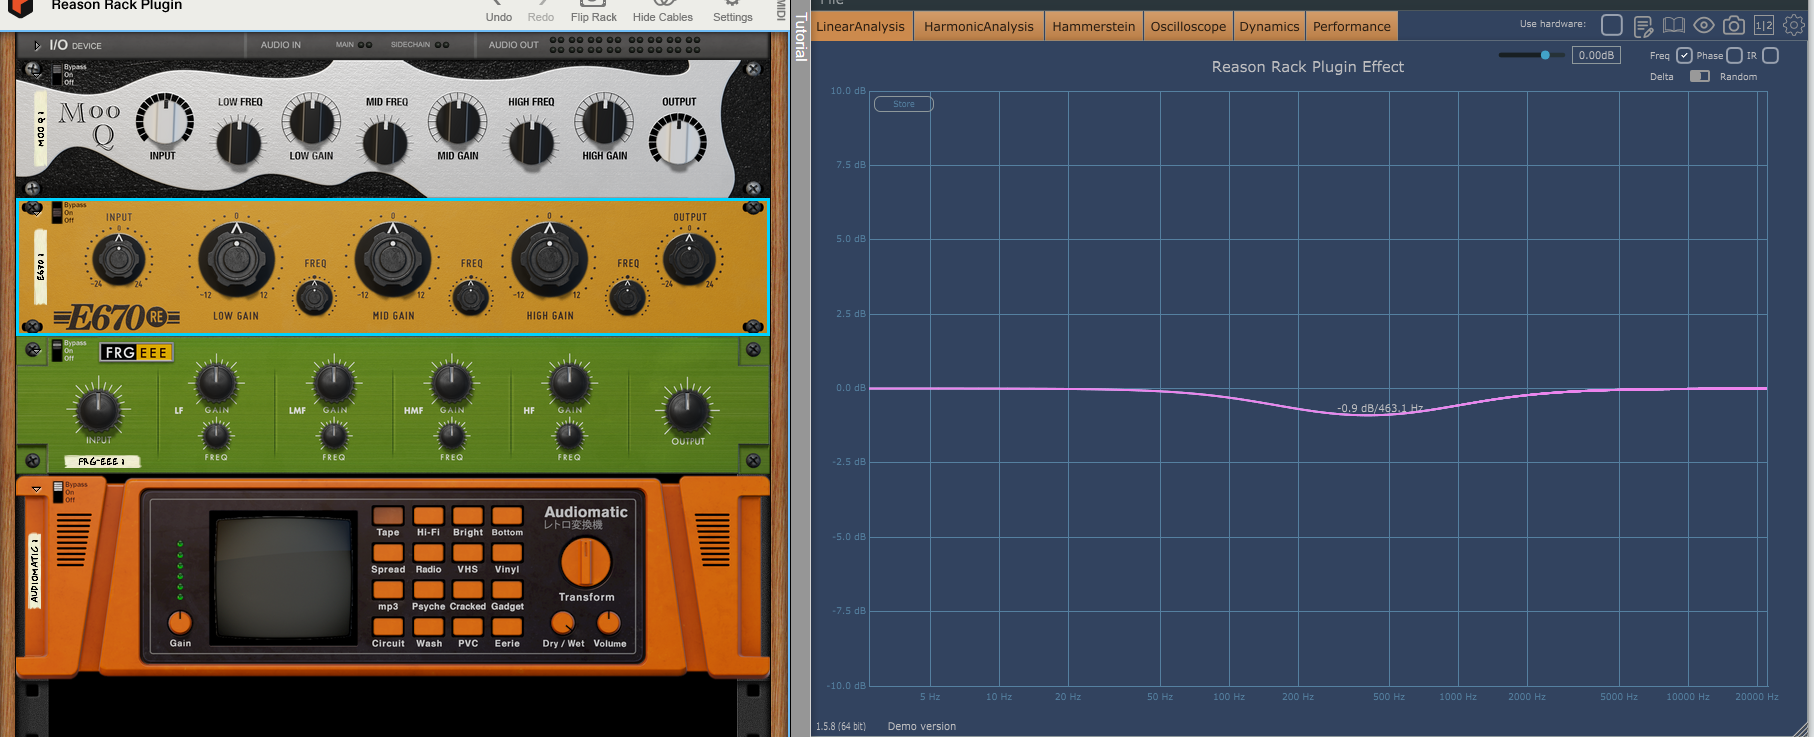Enable the IR checkbox

(1770, 55)
